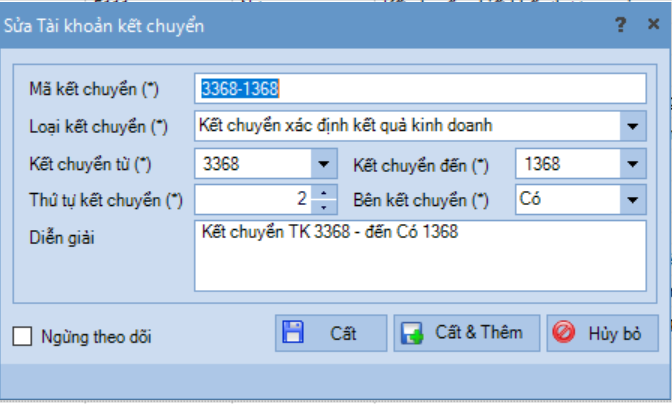Increase Thứ tự kết chuyển with up arrow
672x404 pixels.
click(324, 193)
